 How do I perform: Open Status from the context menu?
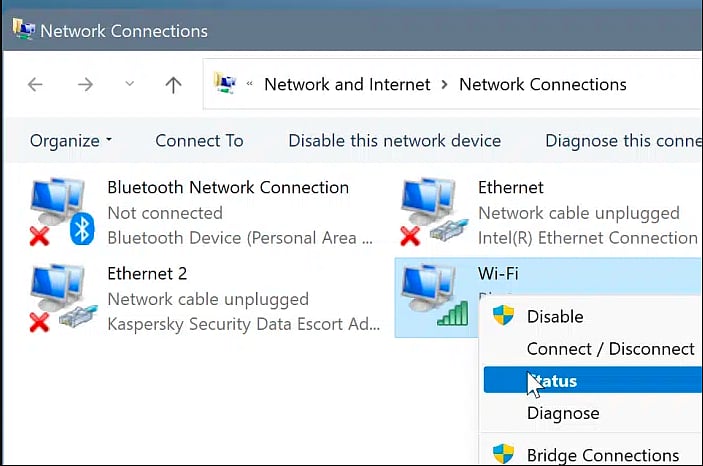pos(555,381)
